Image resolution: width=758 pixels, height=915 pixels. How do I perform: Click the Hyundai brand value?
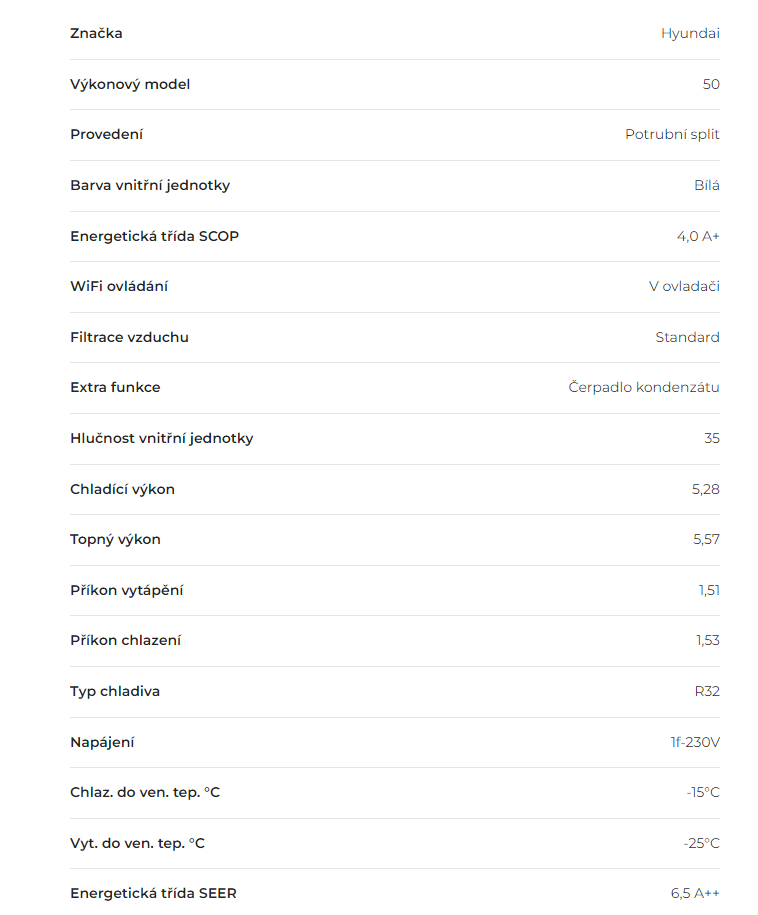(x=690, y=34)
